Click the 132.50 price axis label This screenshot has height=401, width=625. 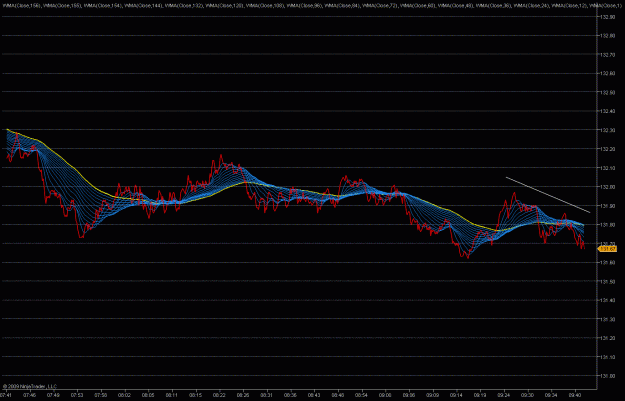pos(607,92)
